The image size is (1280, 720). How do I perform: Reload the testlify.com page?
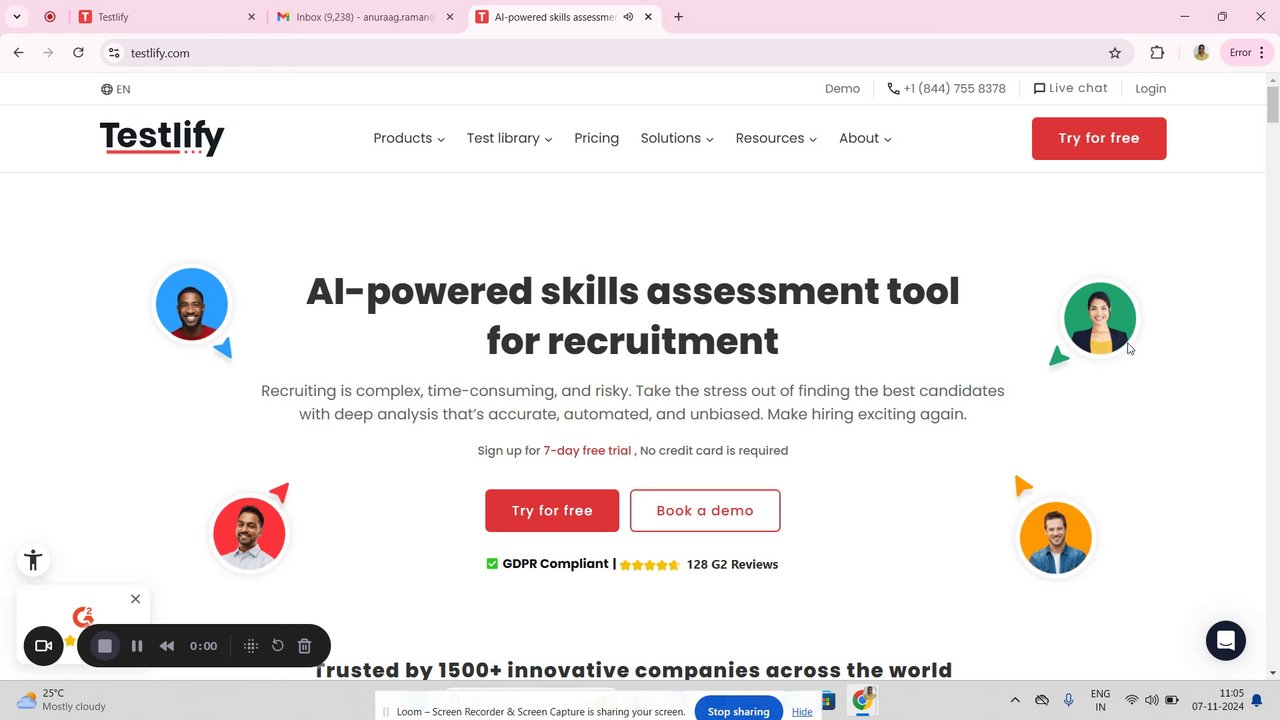tap(78, 53)
